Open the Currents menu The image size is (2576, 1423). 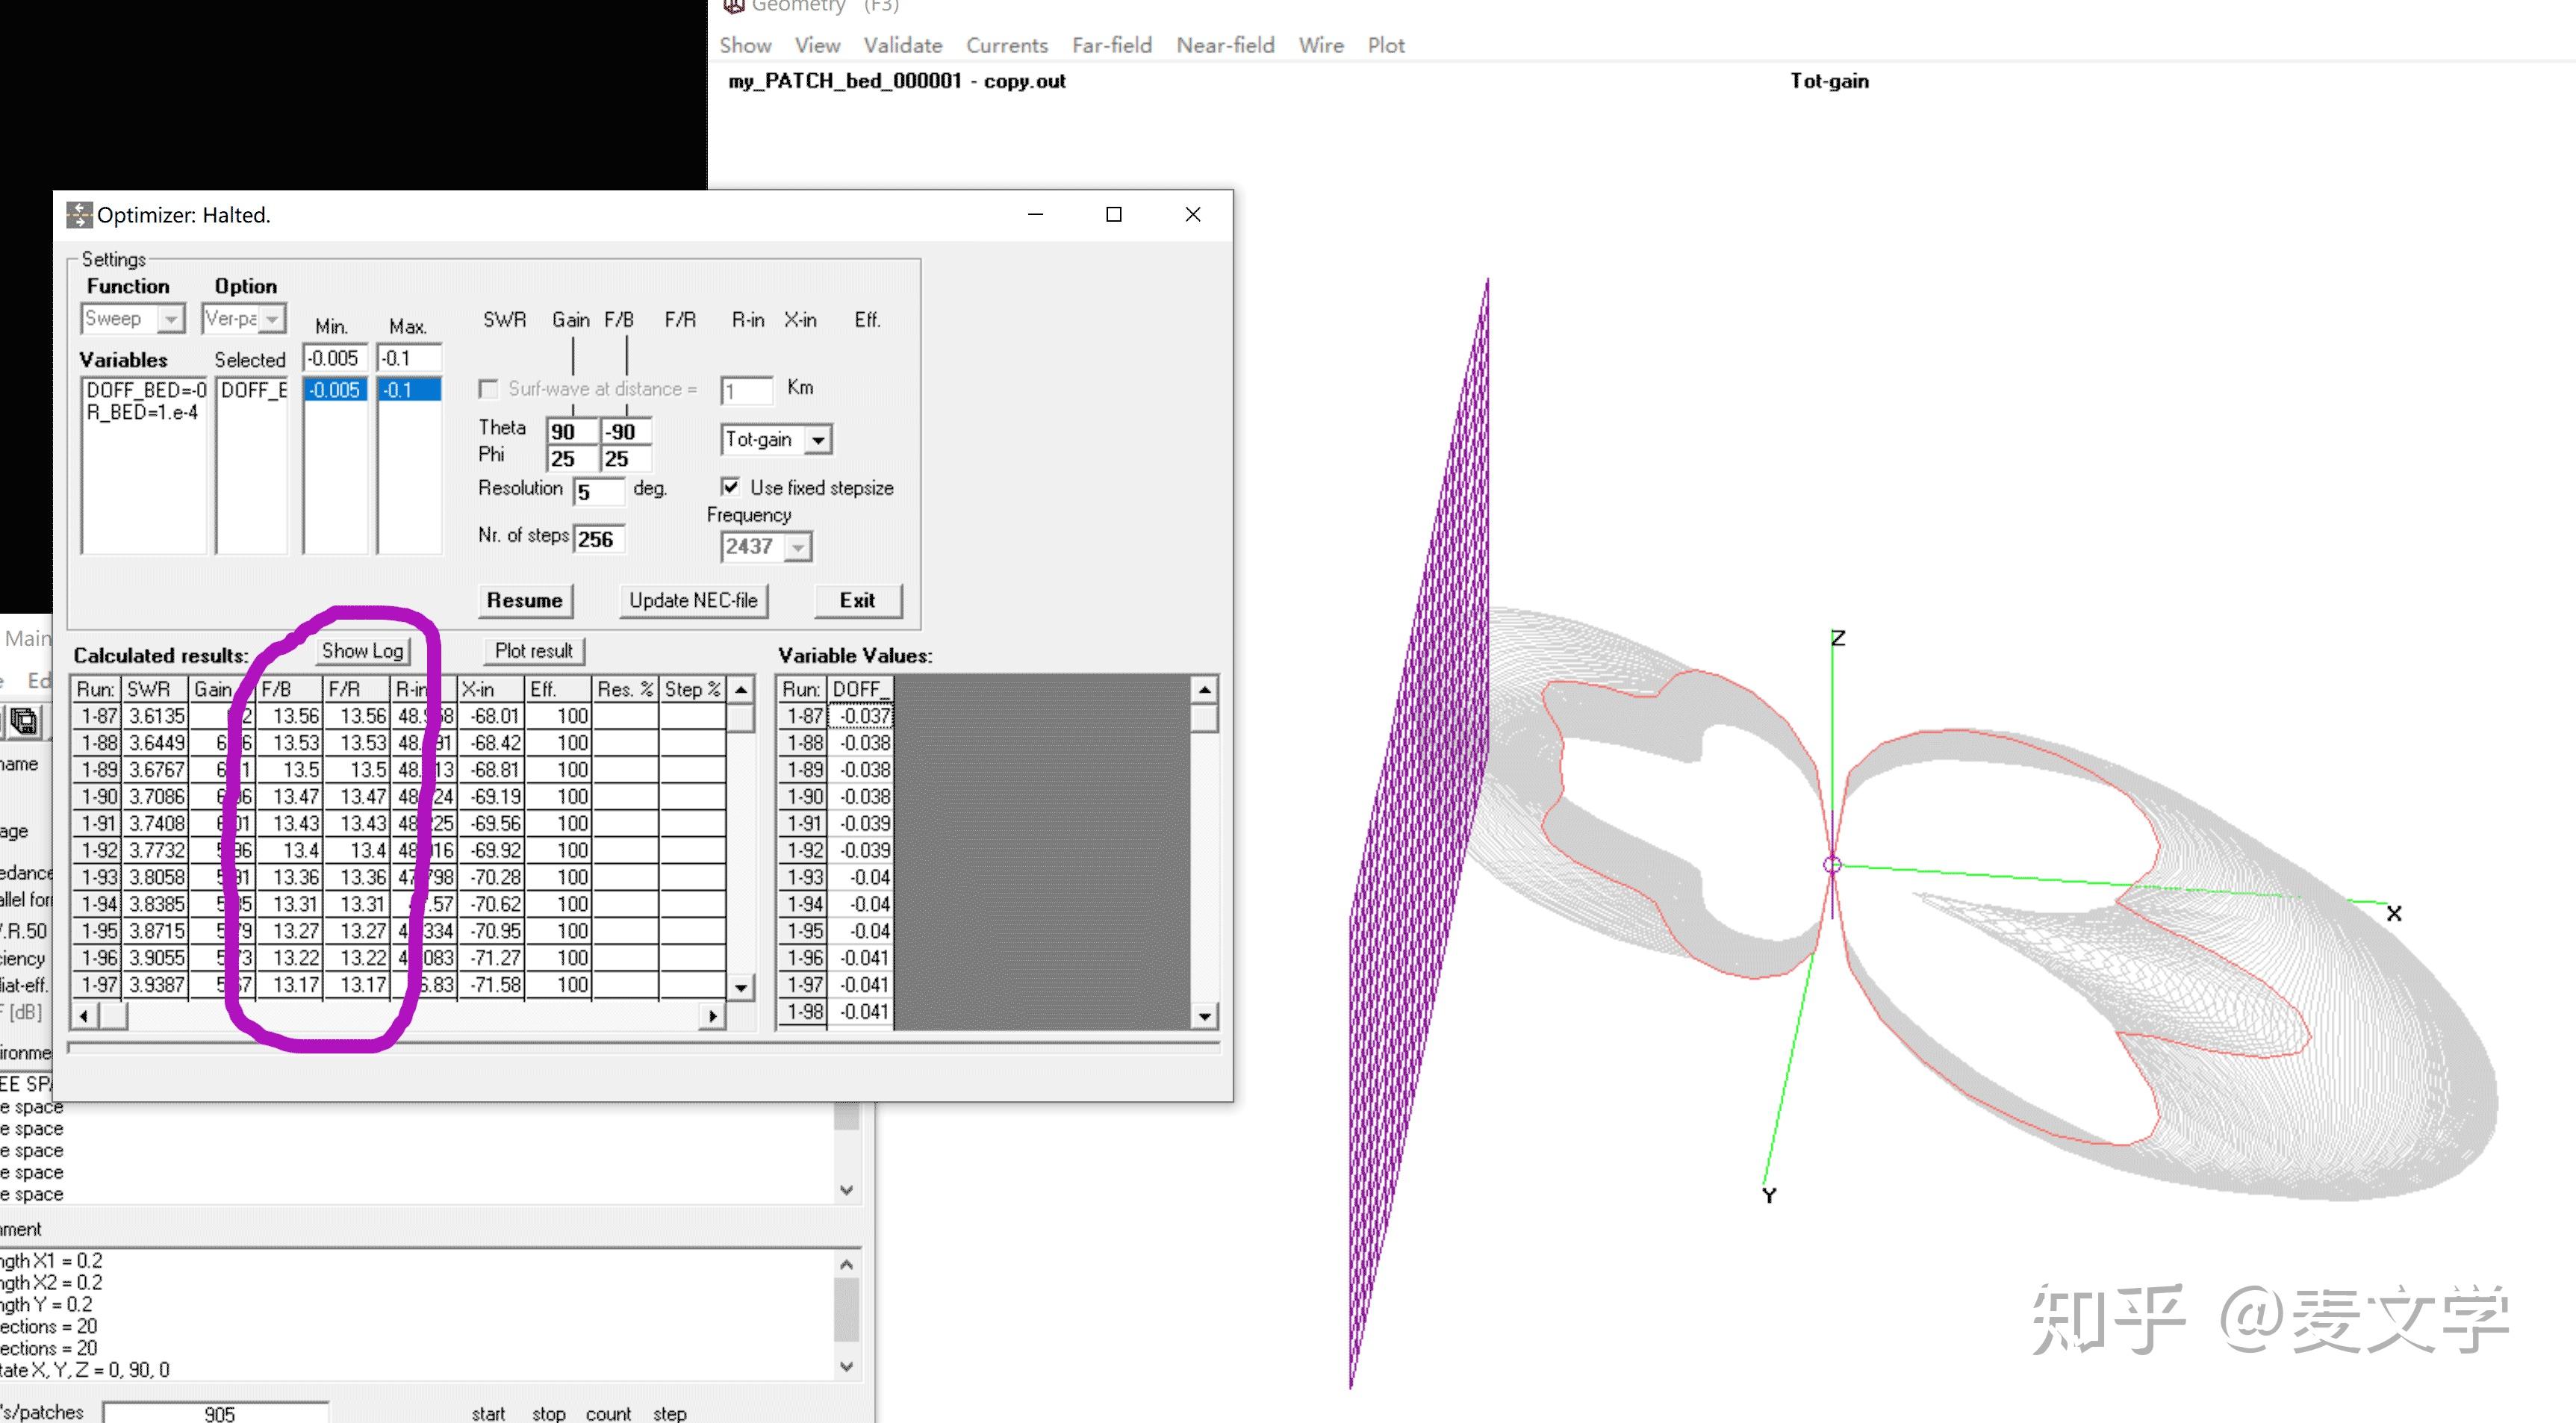click(x=1007, y=45)
